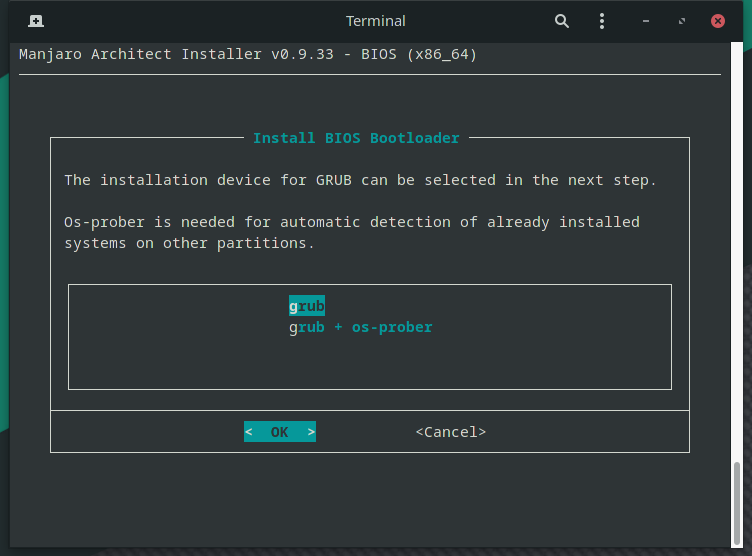The width and height of the screenshot is (752, 556).
Task: Close the Terminal window
Action: coord(717,21)
